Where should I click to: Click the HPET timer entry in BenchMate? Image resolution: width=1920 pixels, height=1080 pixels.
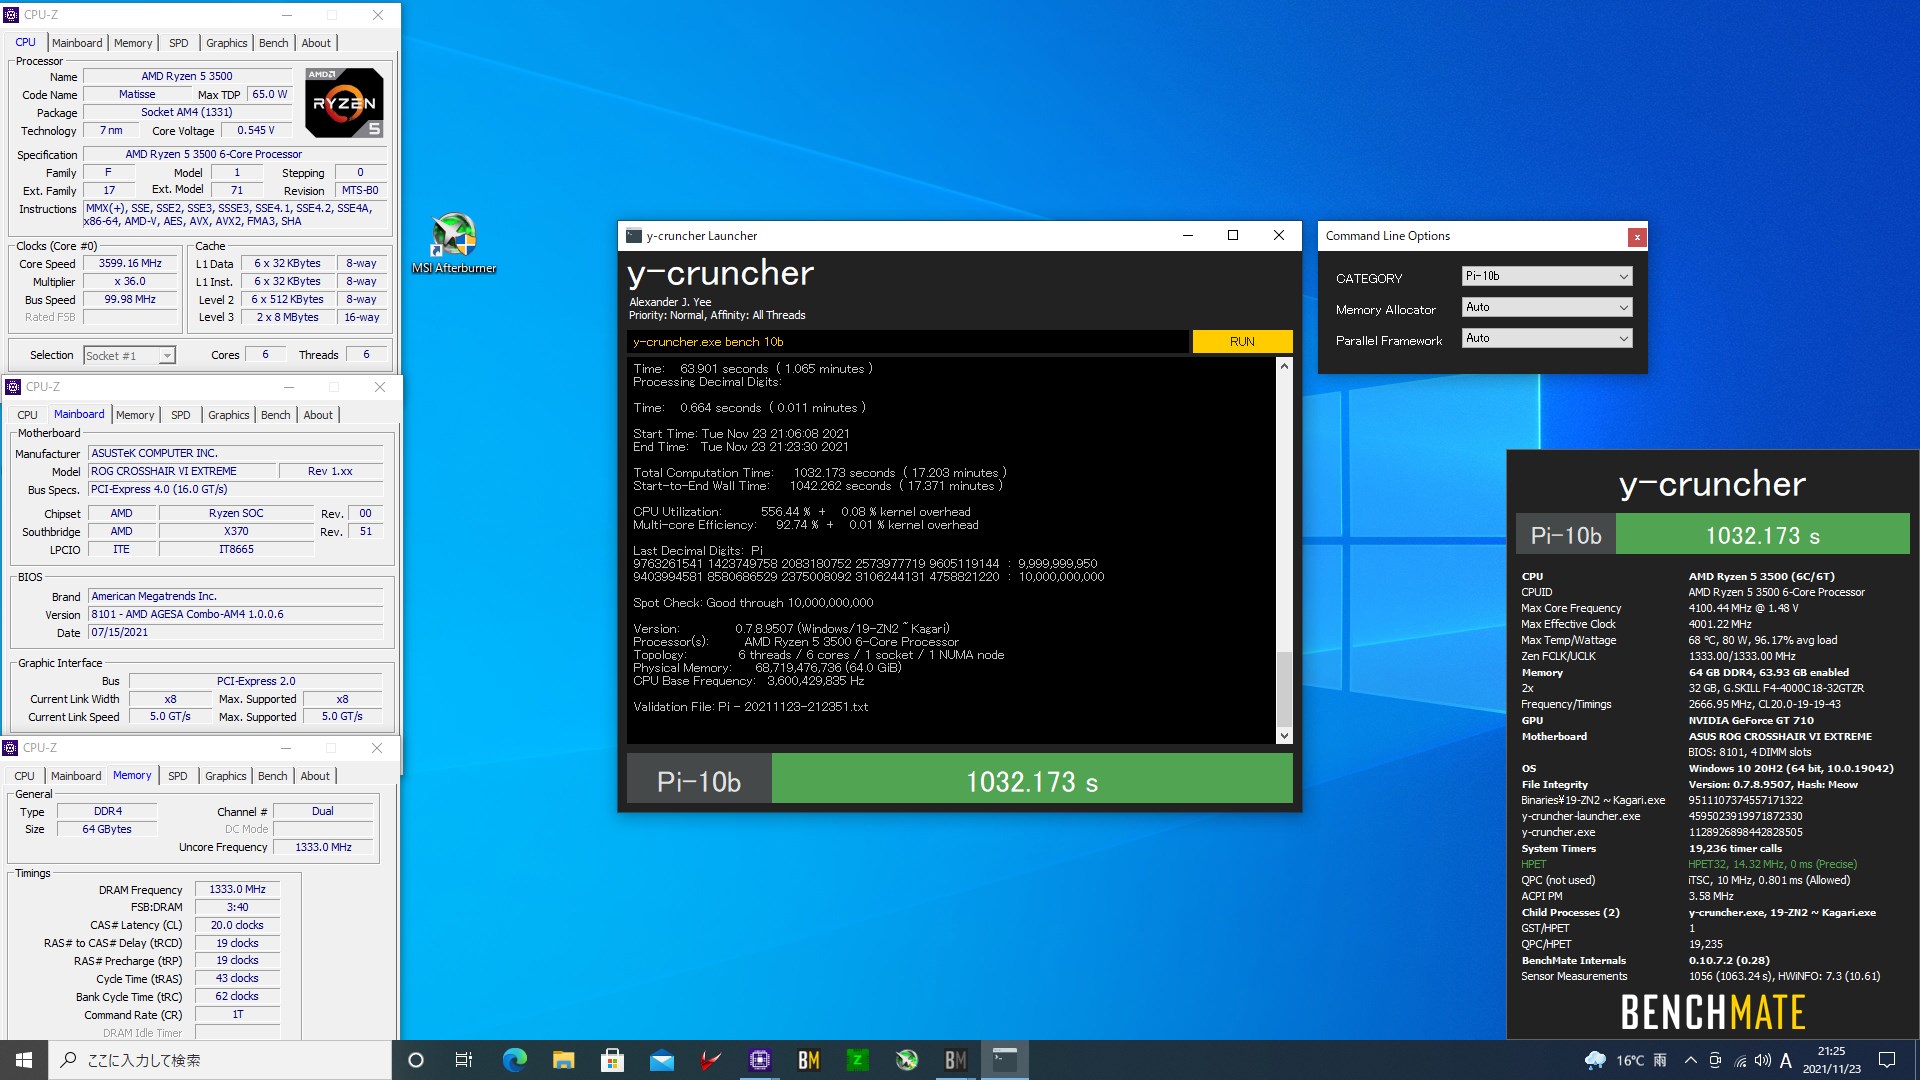1690,864
